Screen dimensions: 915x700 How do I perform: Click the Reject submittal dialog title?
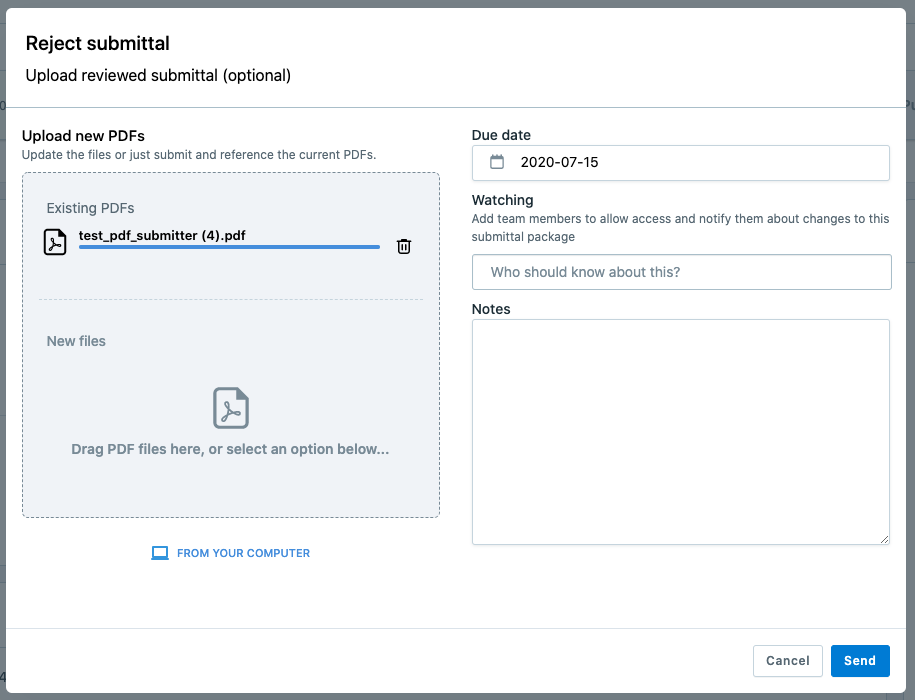click(x=97, y=43)
